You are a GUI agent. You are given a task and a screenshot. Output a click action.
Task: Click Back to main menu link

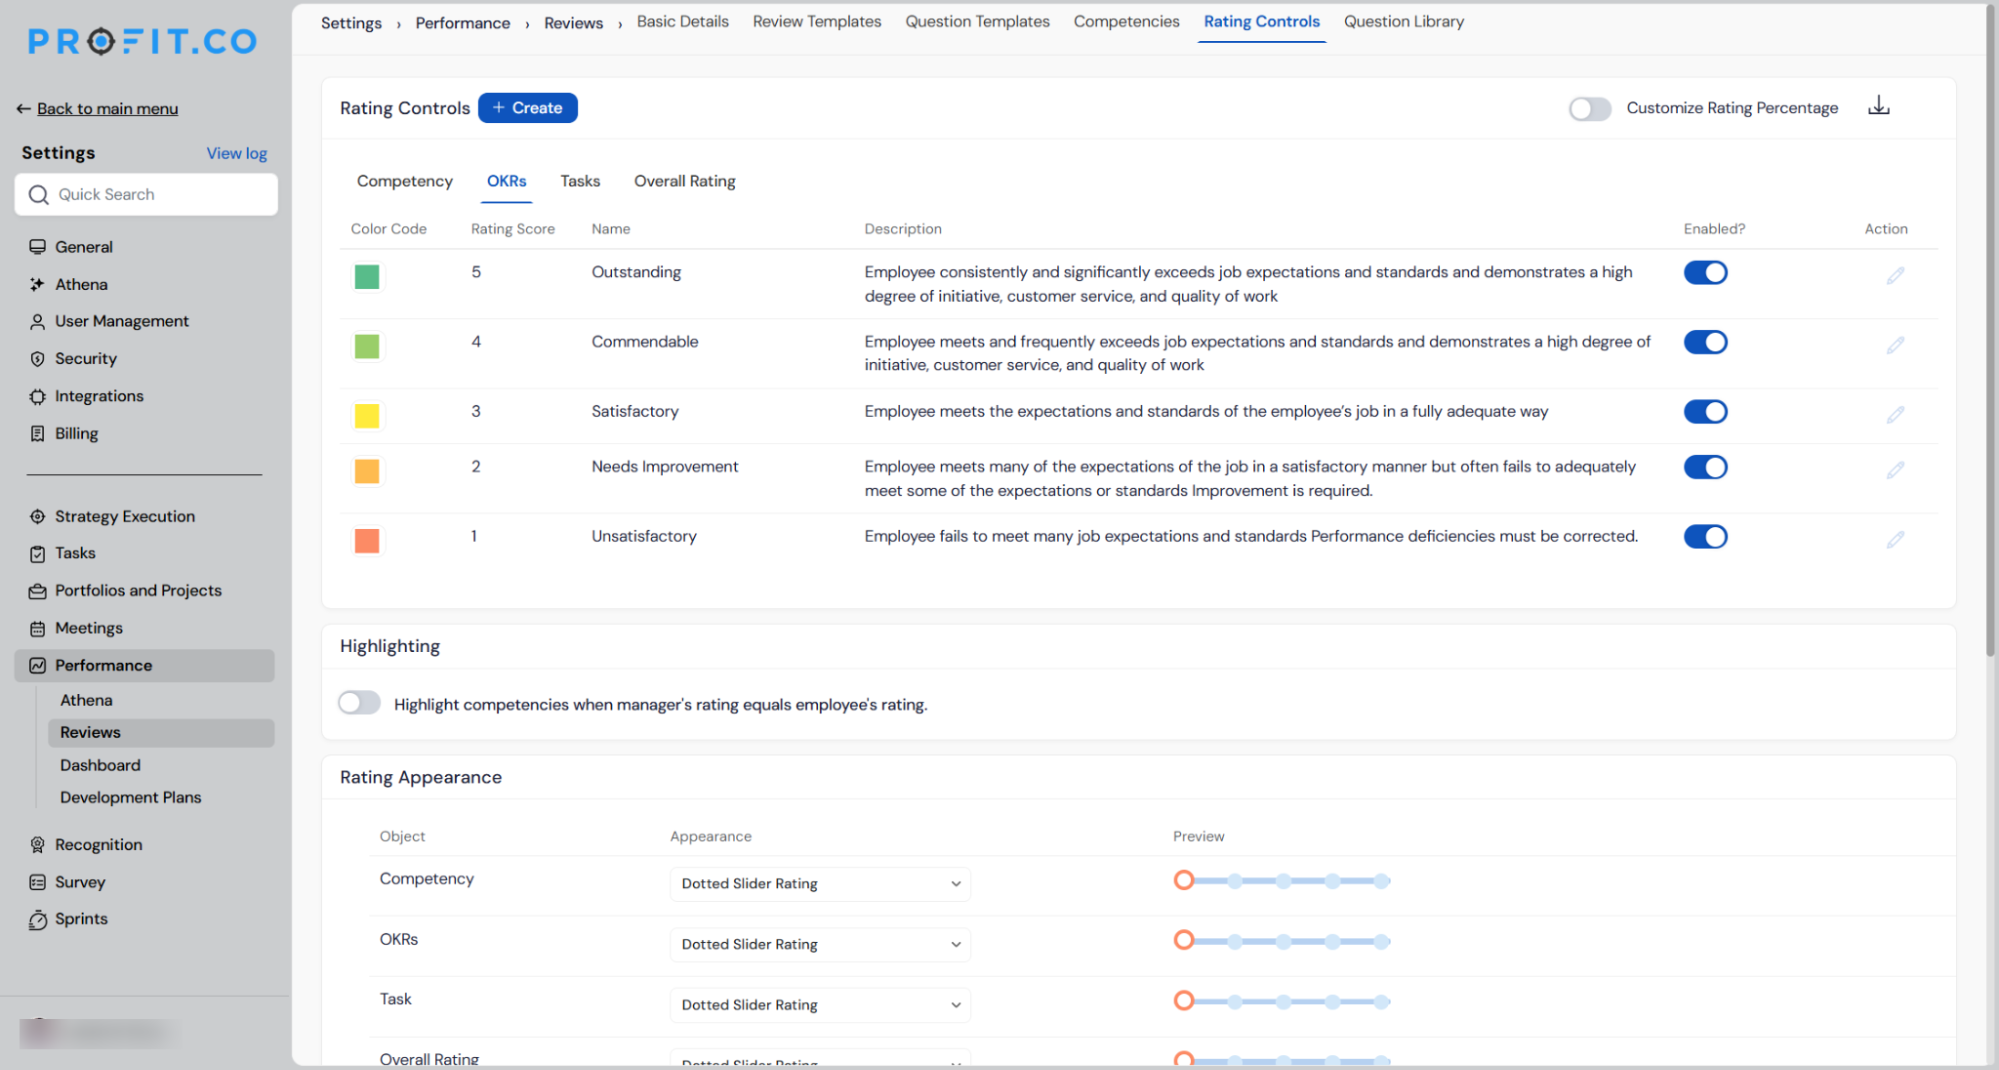[x=107, y=108]
